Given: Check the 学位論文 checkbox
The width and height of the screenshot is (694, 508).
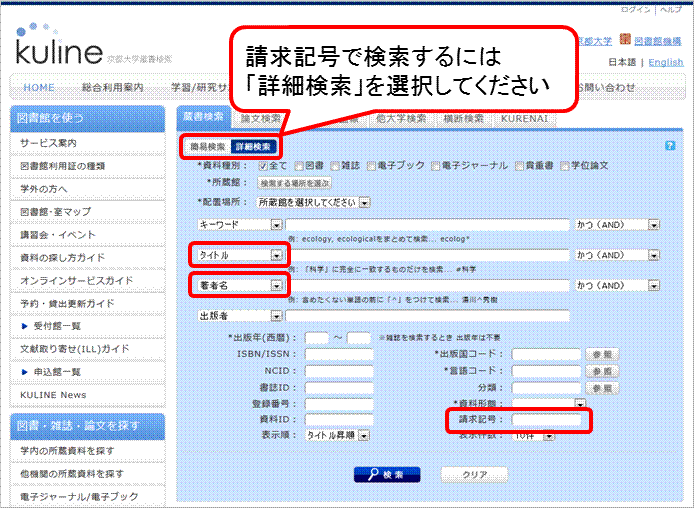Looking at the screenshot, I should (564, 166).
